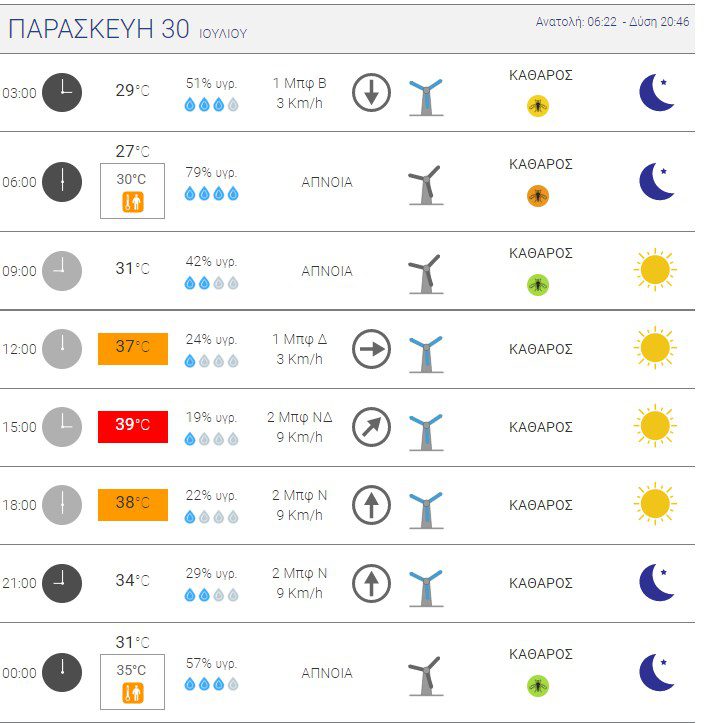Click the crescent moon icon at 06:00
Image resolution: width=706 pixels, height=723 pixels.
[657, 182]
